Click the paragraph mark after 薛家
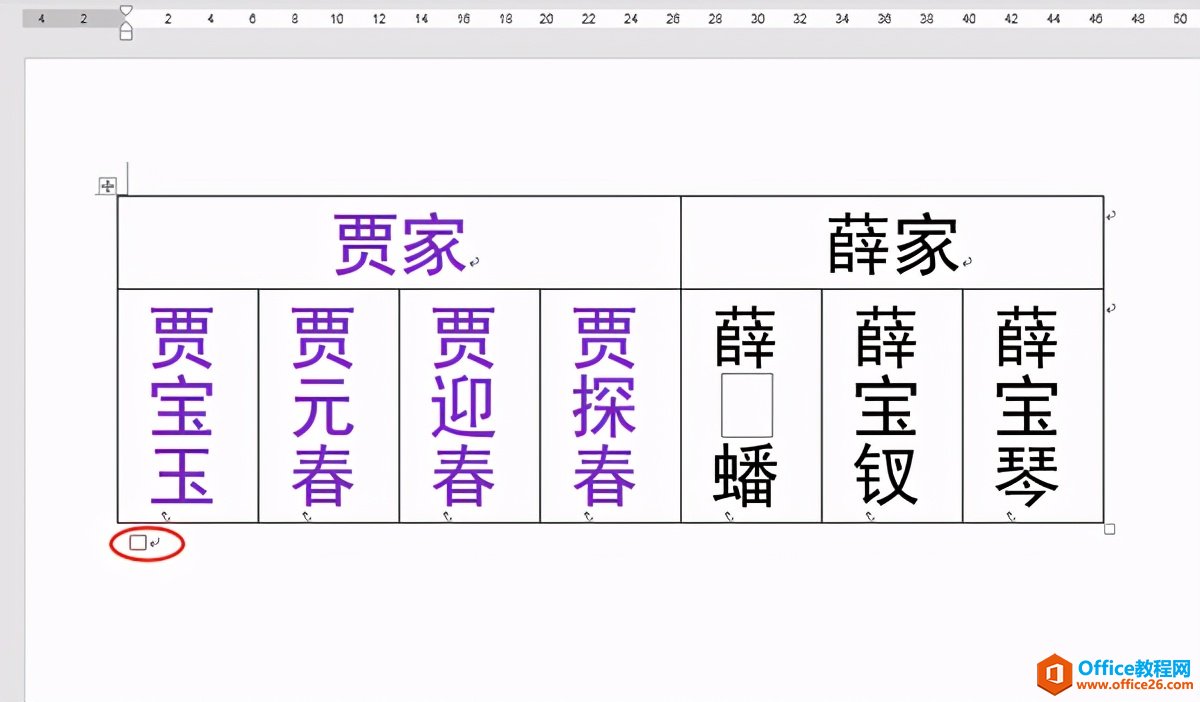1200x702 pixels. click(967, 262)
